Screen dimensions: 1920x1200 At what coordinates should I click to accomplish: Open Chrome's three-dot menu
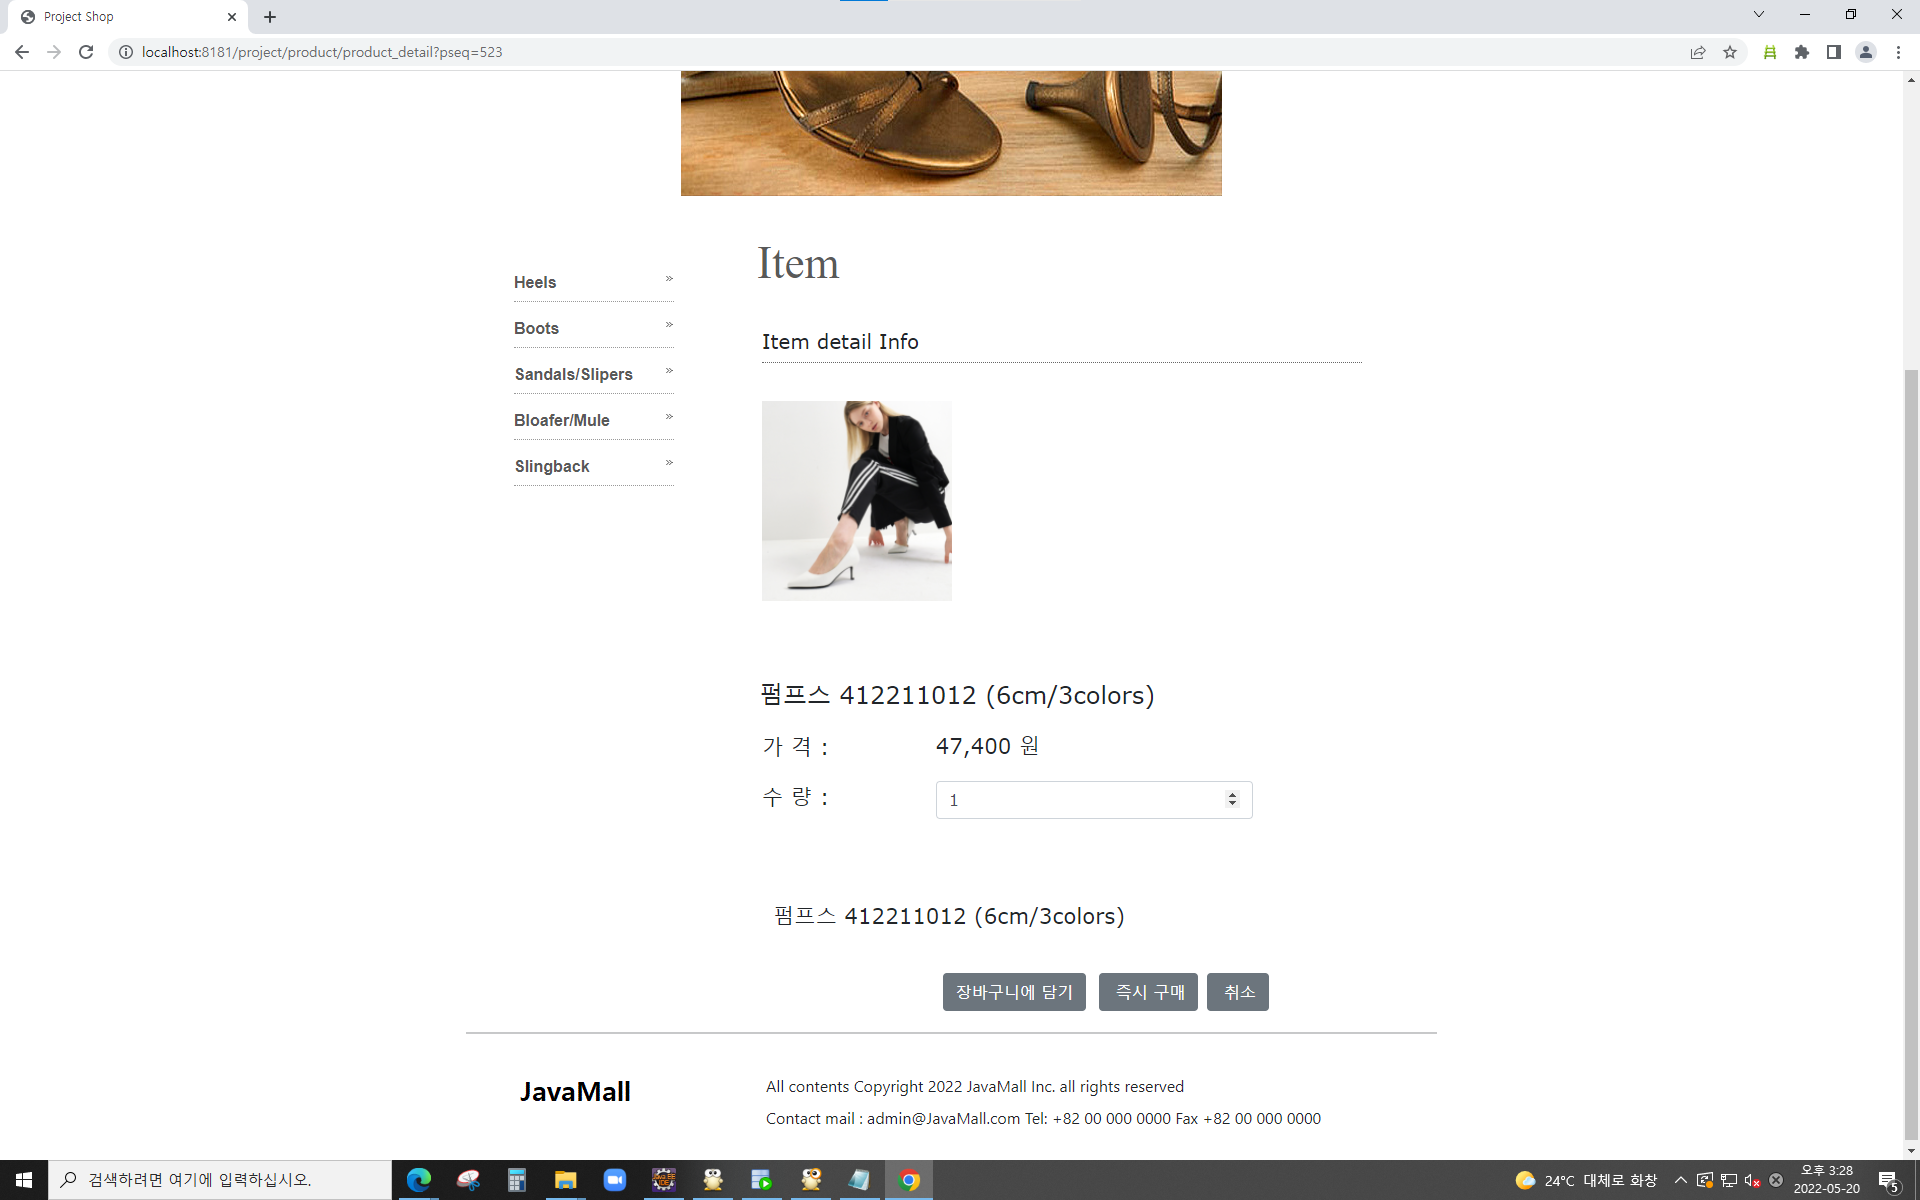(x=1900, y=52)
